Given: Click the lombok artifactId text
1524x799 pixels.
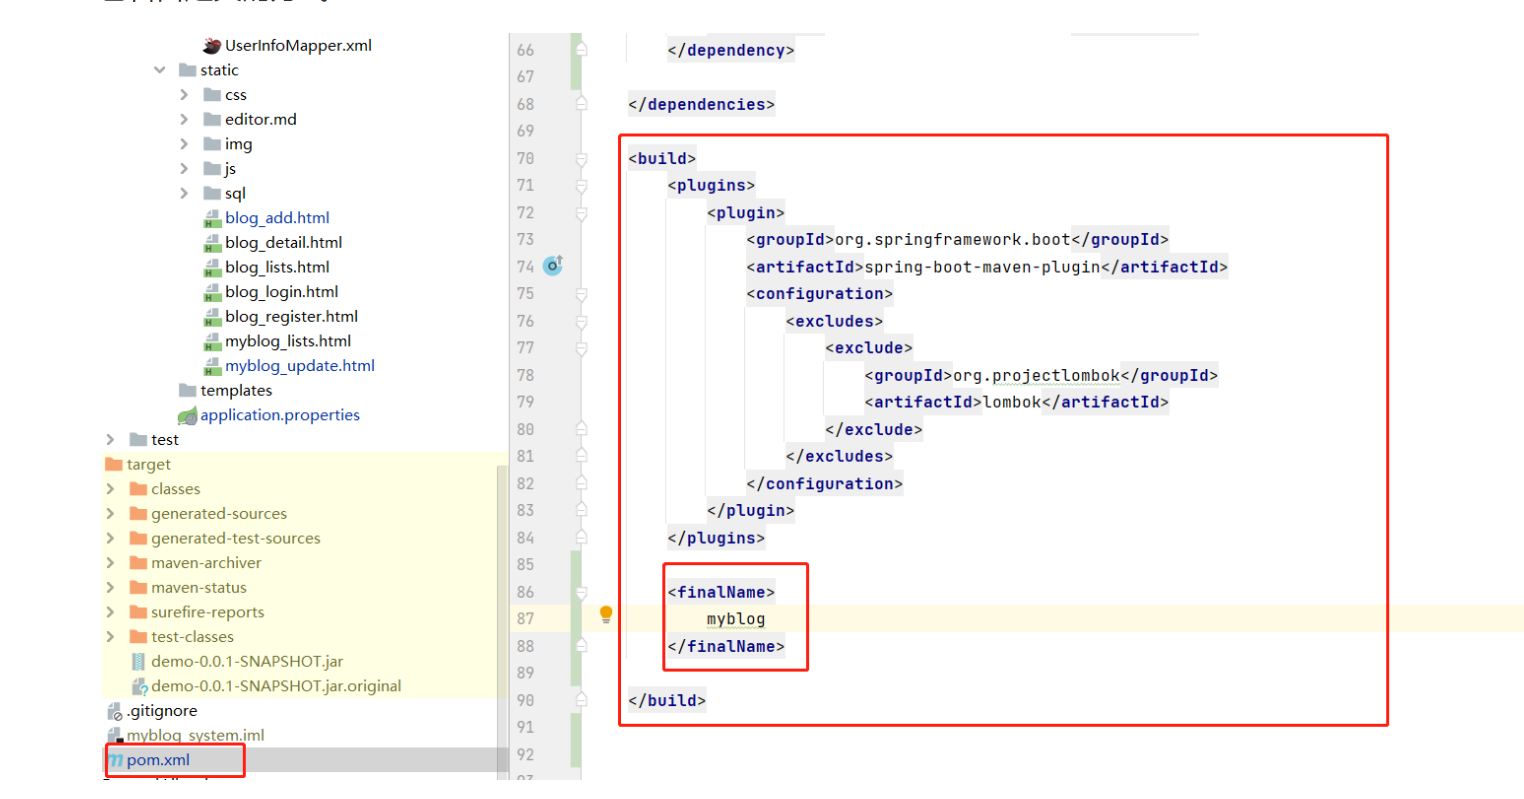Looking at the screenshot, I should [1012, 402].
